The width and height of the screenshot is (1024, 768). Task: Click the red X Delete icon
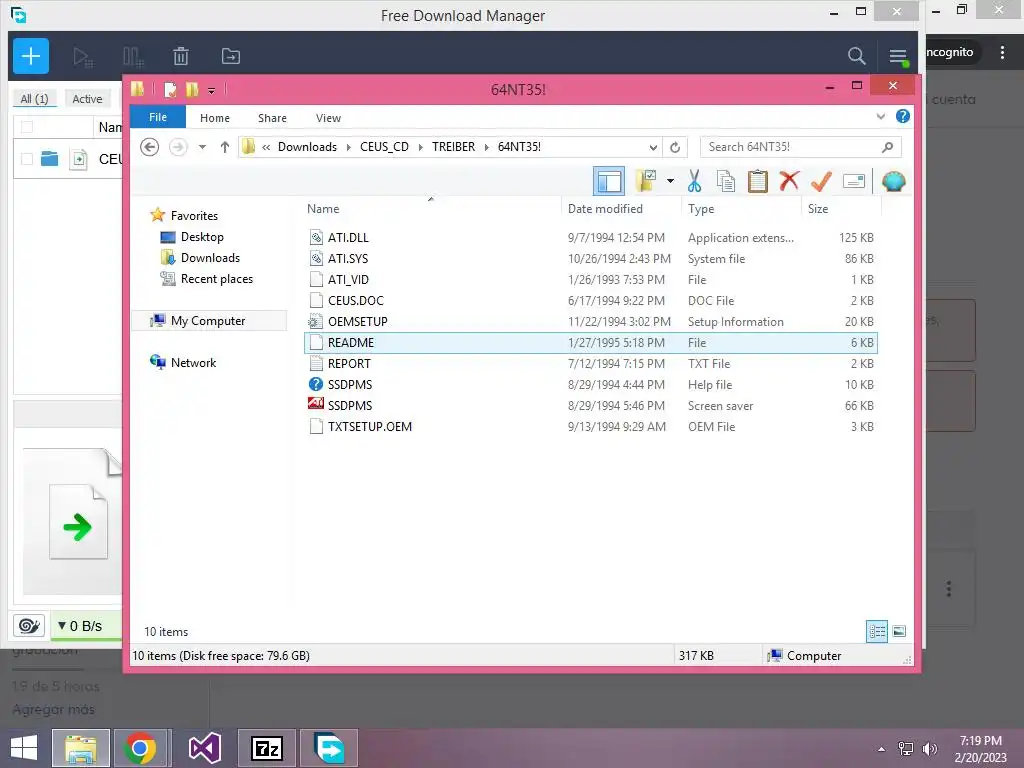coord(789,180)
